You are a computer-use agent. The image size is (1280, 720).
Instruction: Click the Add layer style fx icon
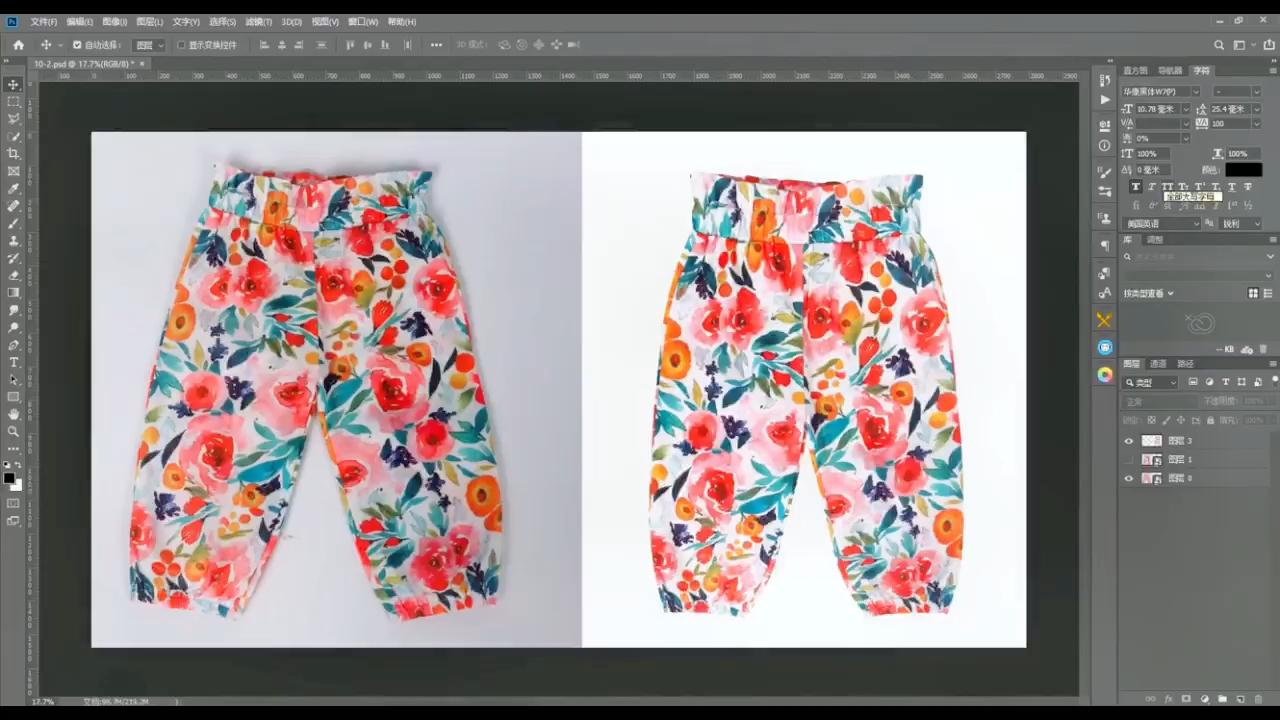(x=1168, y=699)
